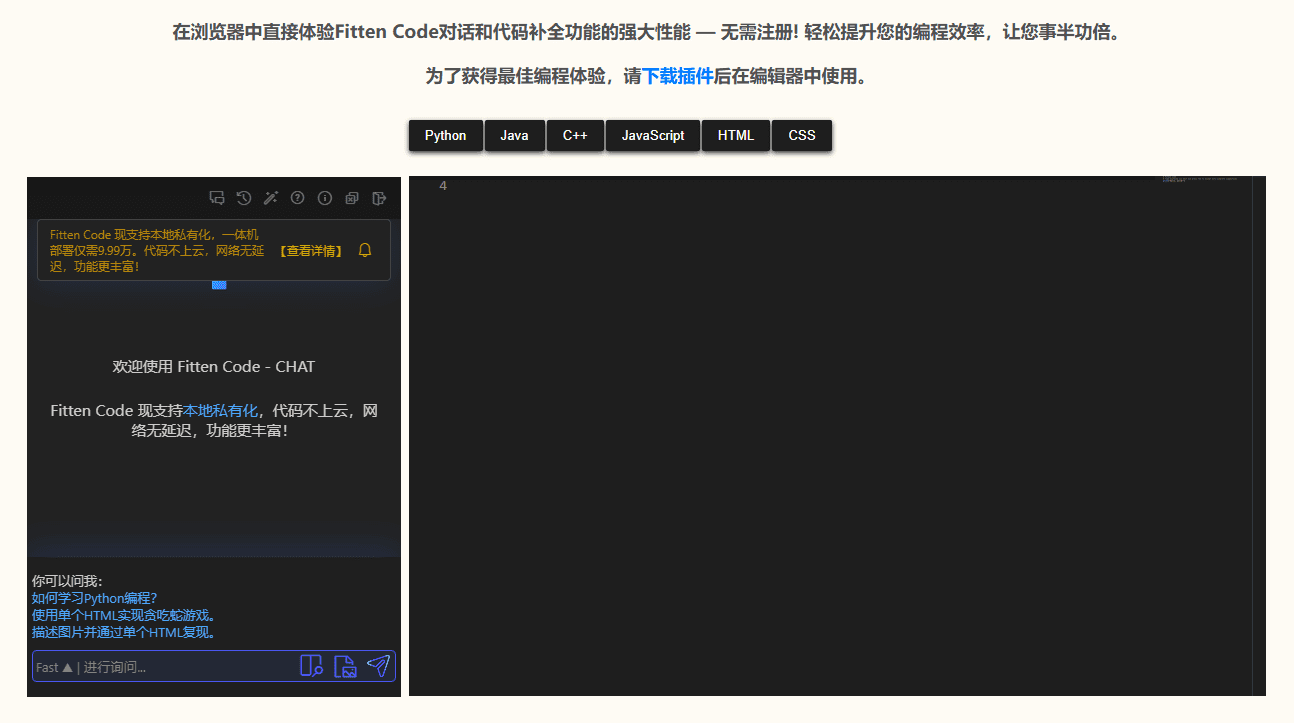The image size is (1294, 723).
Task: Start a new chat conversation icon
Action: coord(216,198)
